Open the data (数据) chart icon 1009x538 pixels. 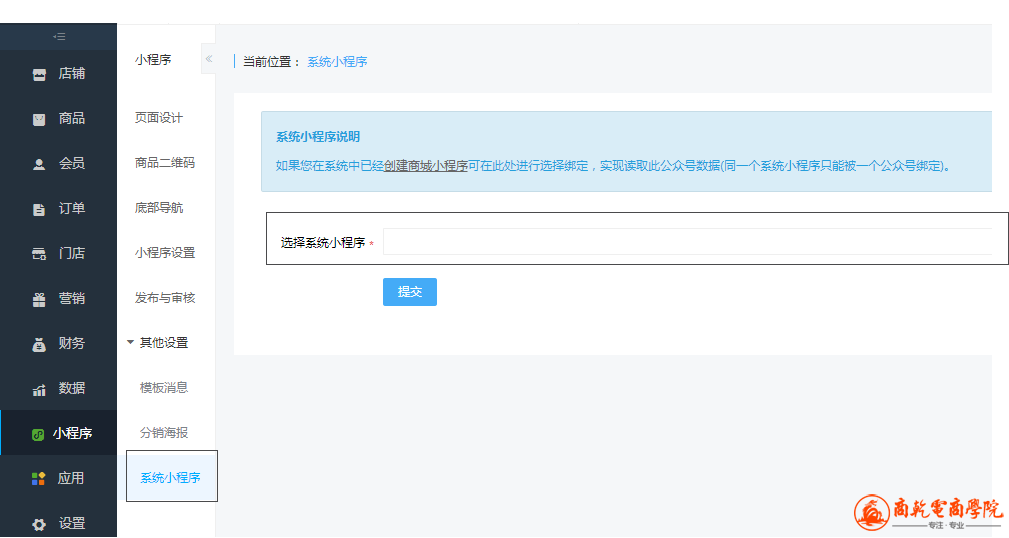click(39, 389)
